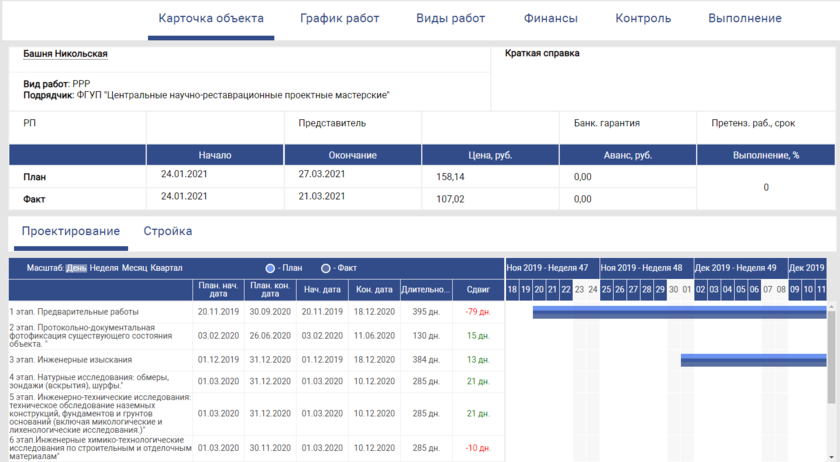The width and height of the screenshot is (840, 462).
Task: Click the Сдвиг column header
Action: click(x=479, y=290)
